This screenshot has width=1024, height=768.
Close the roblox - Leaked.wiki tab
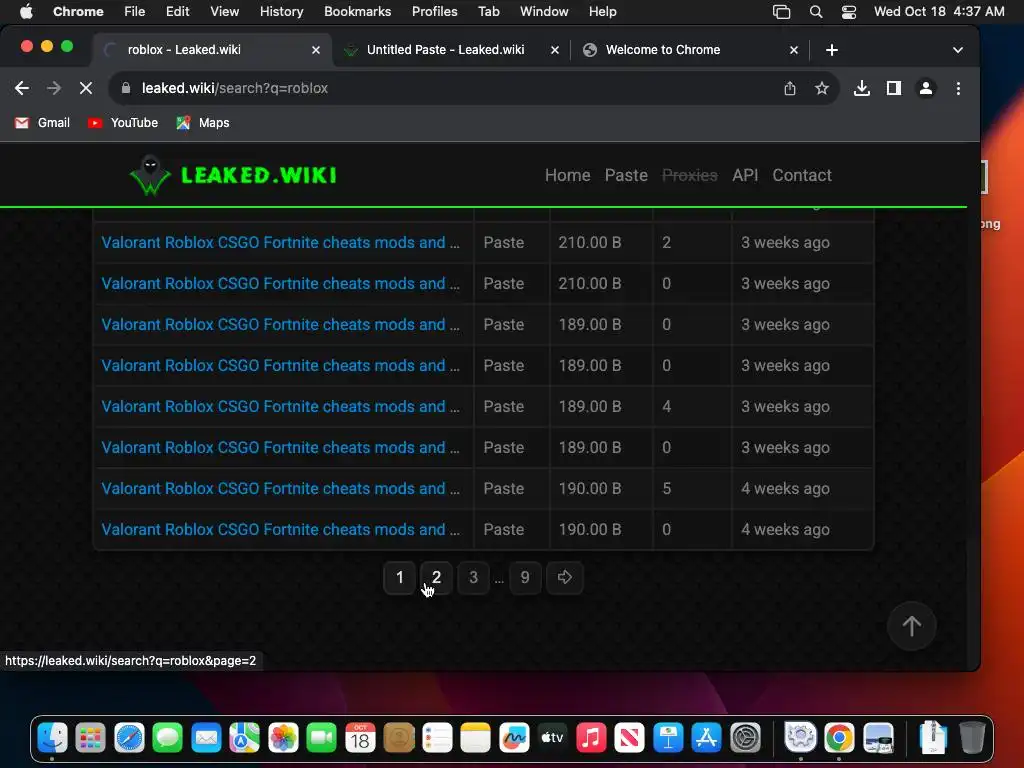click(x=315, y=50)
